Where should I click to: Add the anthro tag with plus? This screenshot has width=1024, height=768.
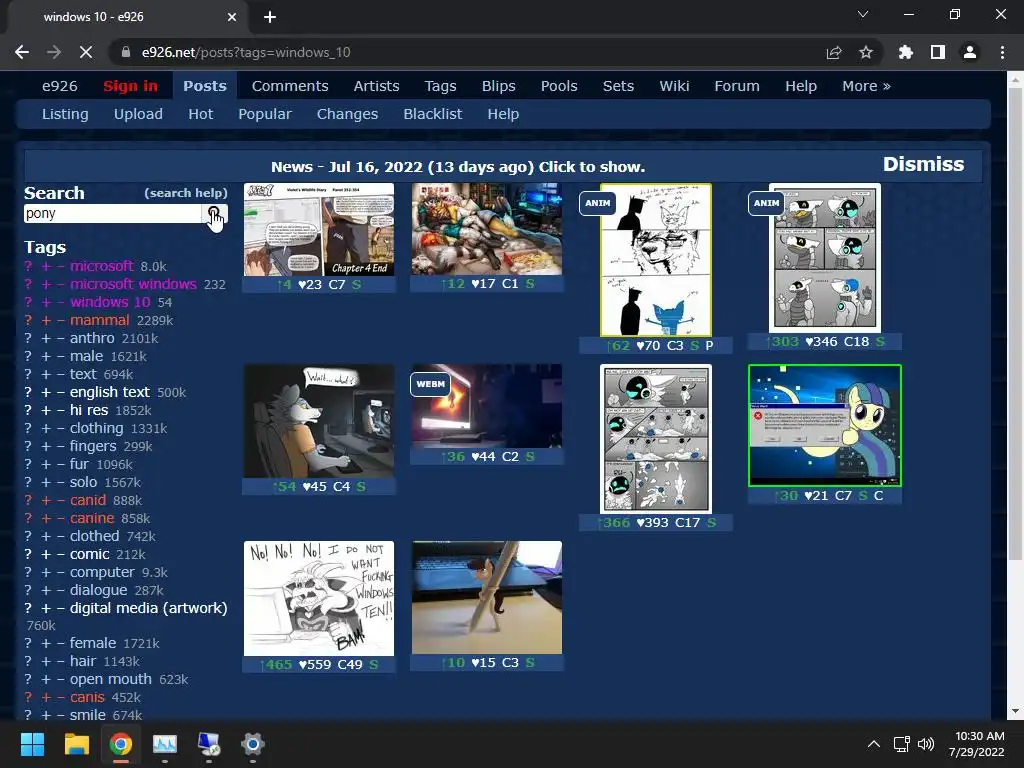[x=46, y=338]
